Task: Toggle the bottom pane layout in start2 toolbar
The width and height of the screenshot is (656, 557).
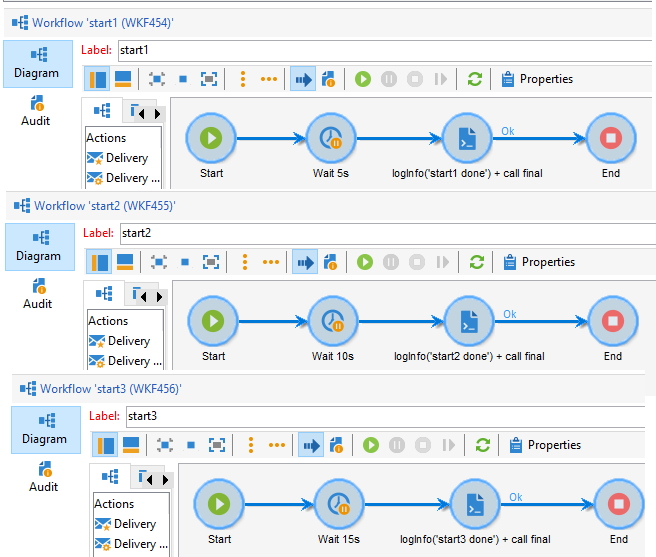Action: coord(125,262)
